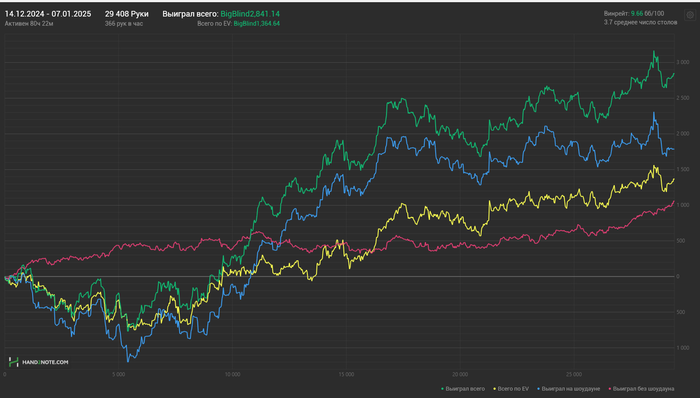Open graph settings gear icon
700x398 pixels.
coord(690,15)
